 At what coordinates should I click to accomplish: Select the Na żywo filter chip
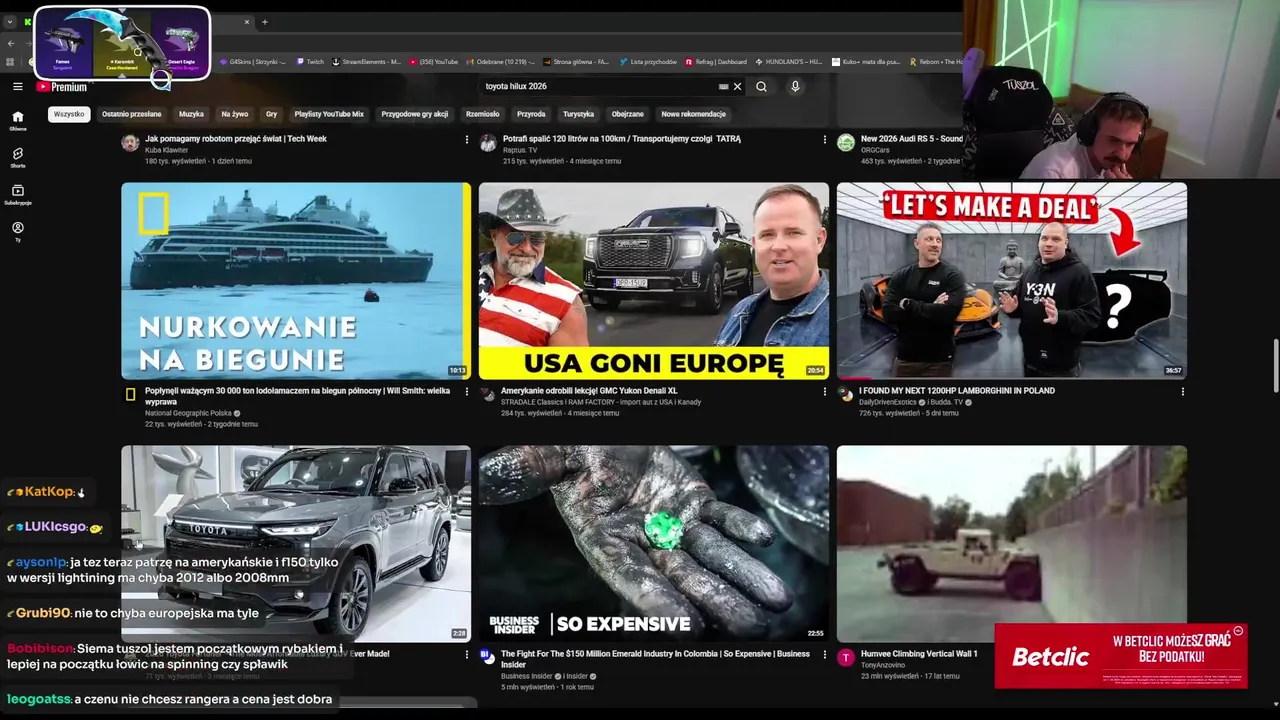(x=235, y=114)
